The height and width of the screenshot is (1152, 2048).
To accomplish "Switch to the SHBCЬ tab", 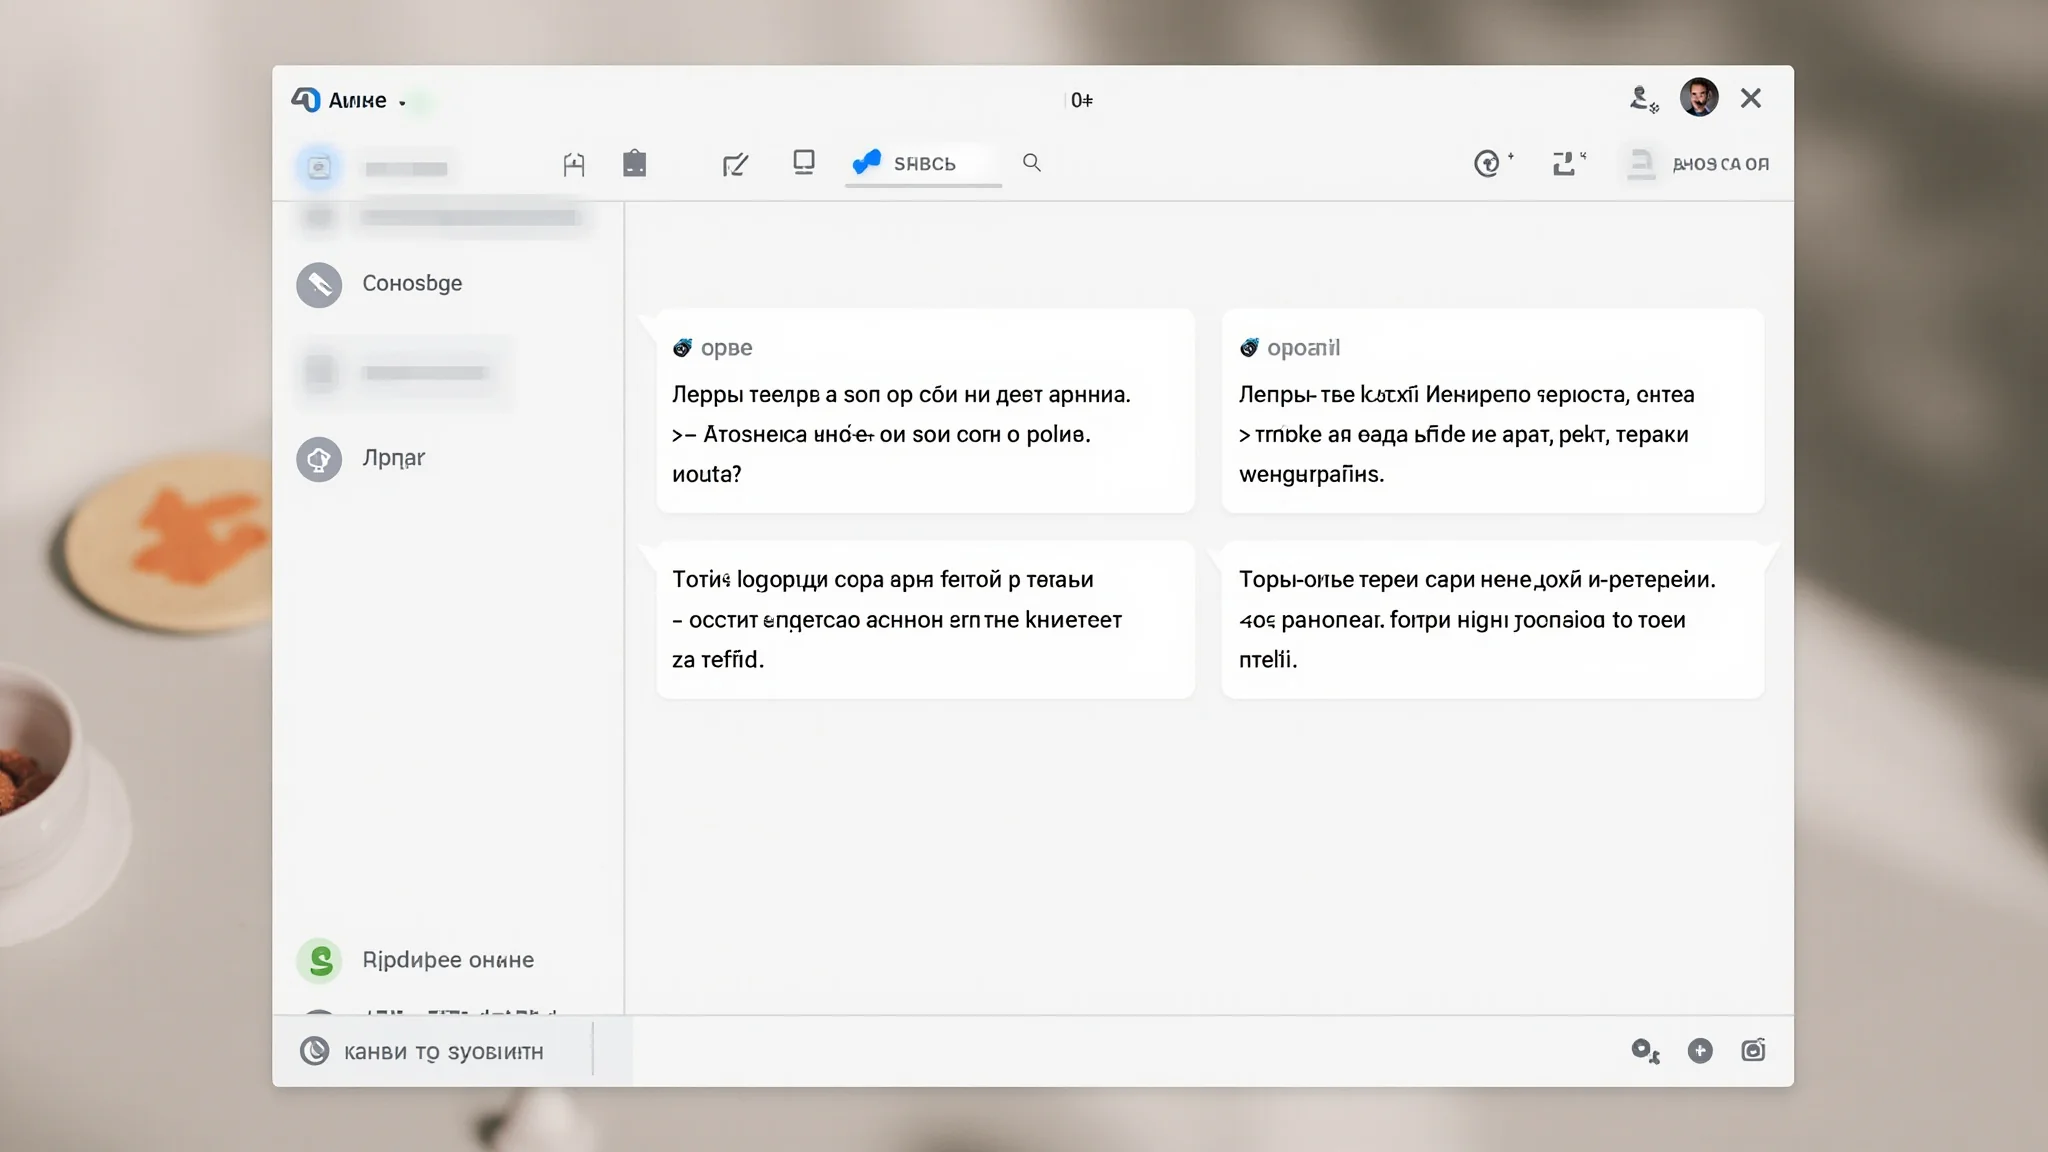I will click(x=923, y=163).
